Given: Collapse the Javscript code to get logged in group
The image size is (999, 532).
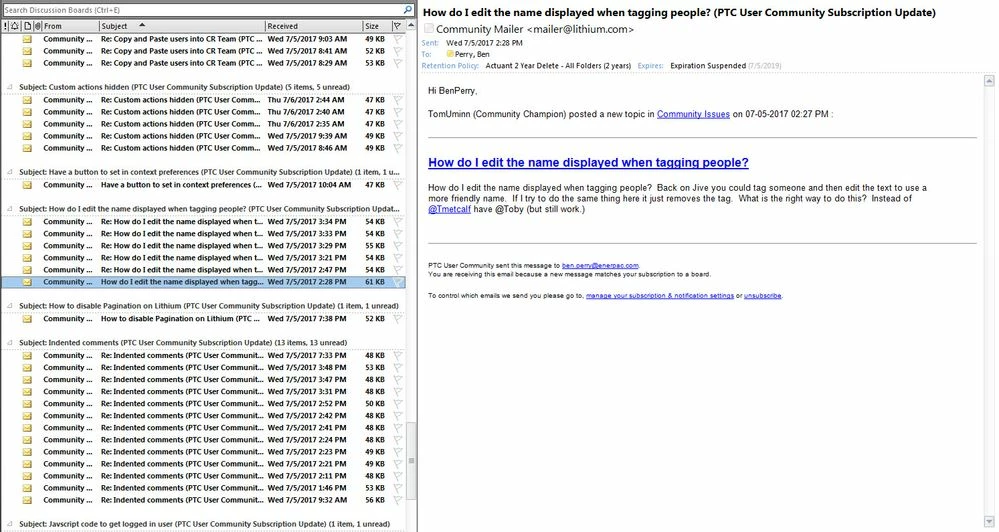Looking at the screenshot, I should [x=10, y=524].
